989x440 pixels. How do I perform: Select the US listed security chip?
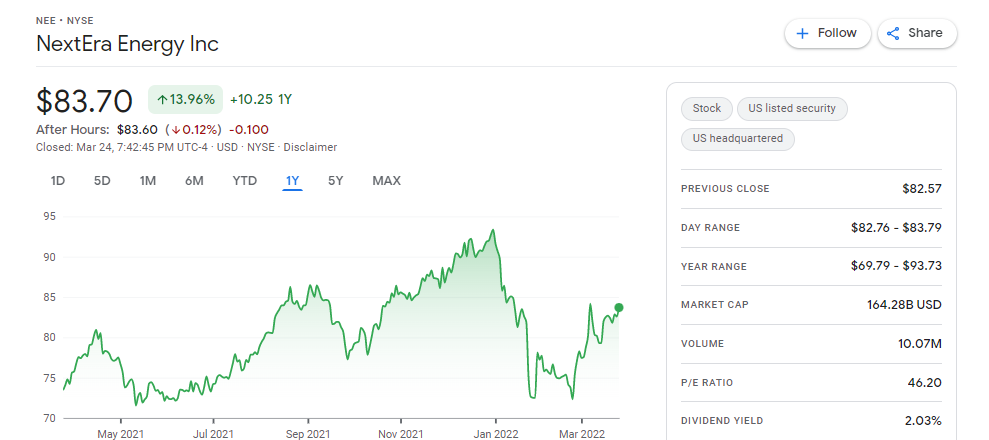point(792,108)
